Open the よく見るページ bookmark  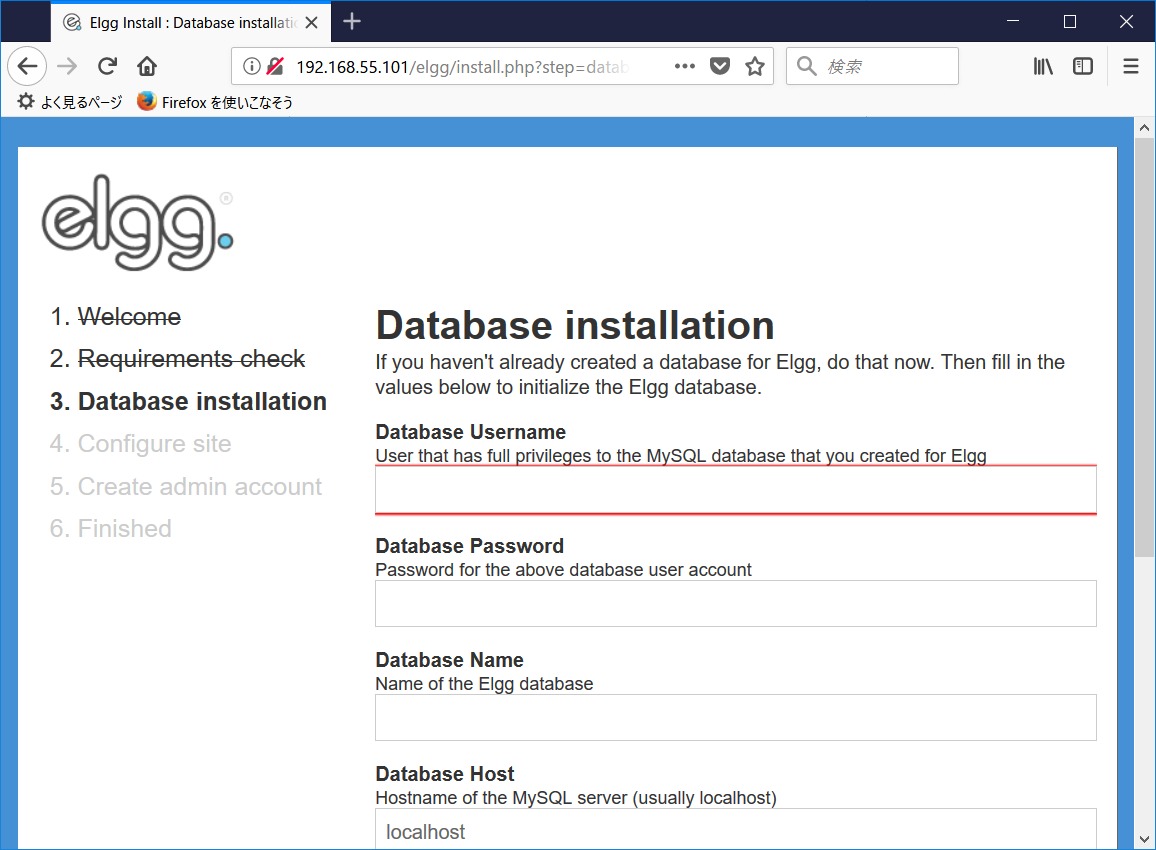68,101
